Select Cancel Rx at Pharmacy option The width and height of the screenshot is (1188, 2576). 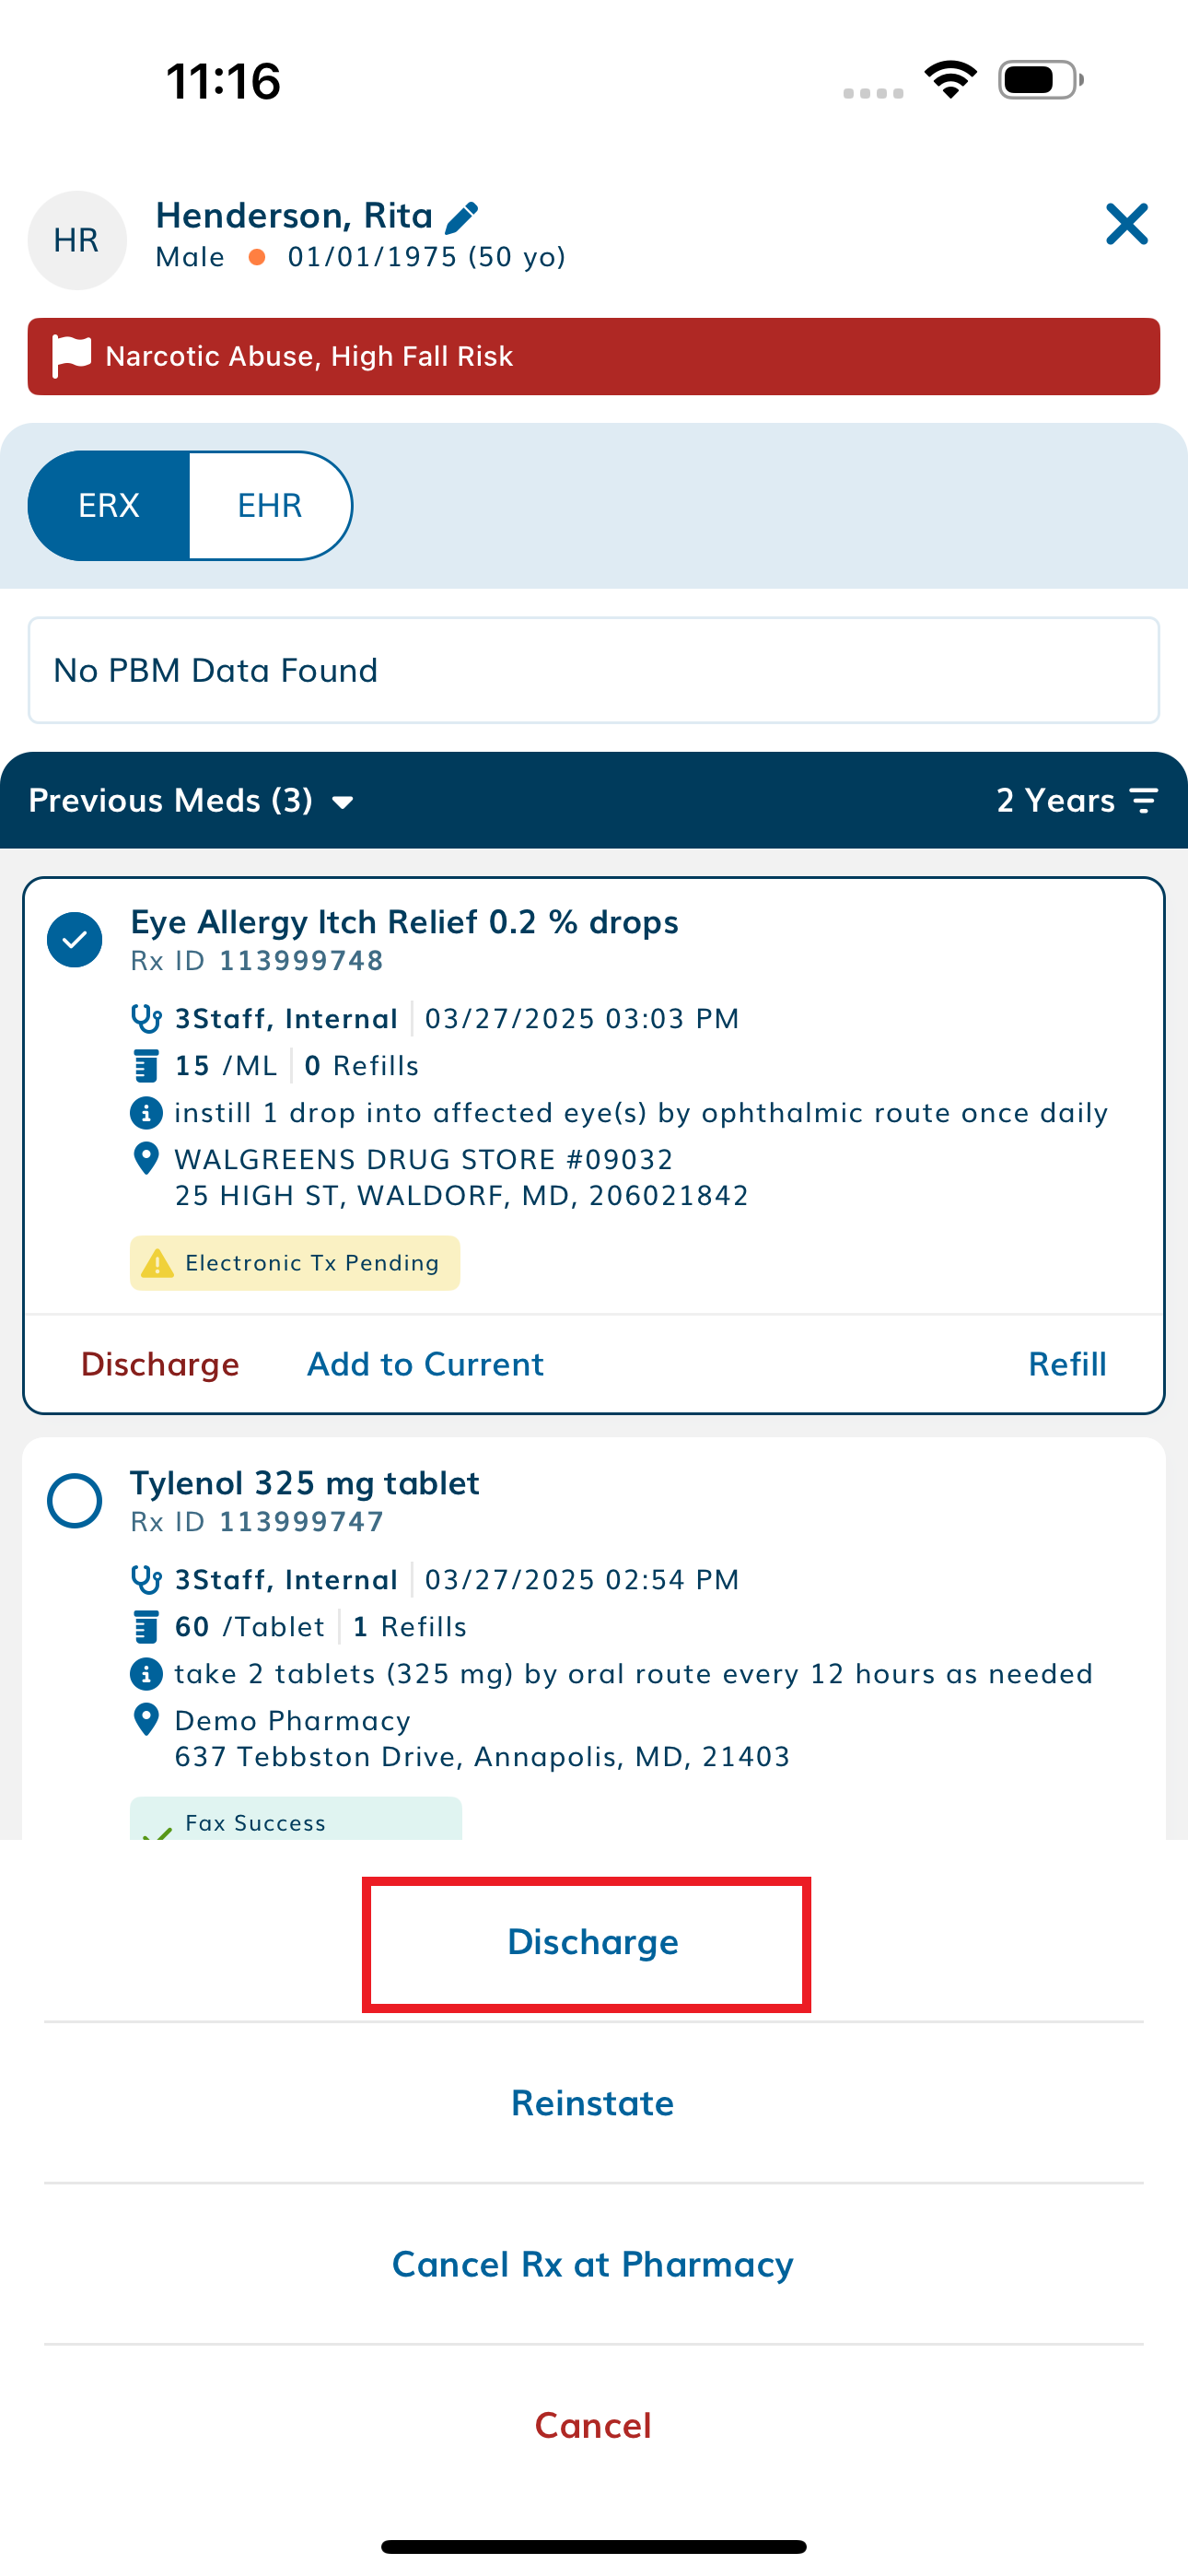pyautogui.click(x=593, y=2264)
